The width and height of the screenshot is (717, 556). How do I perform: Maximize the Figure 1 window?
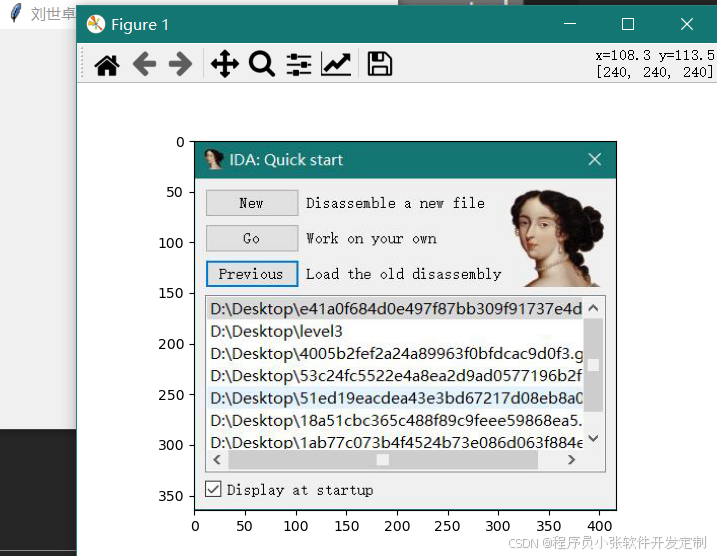[628, 24]
